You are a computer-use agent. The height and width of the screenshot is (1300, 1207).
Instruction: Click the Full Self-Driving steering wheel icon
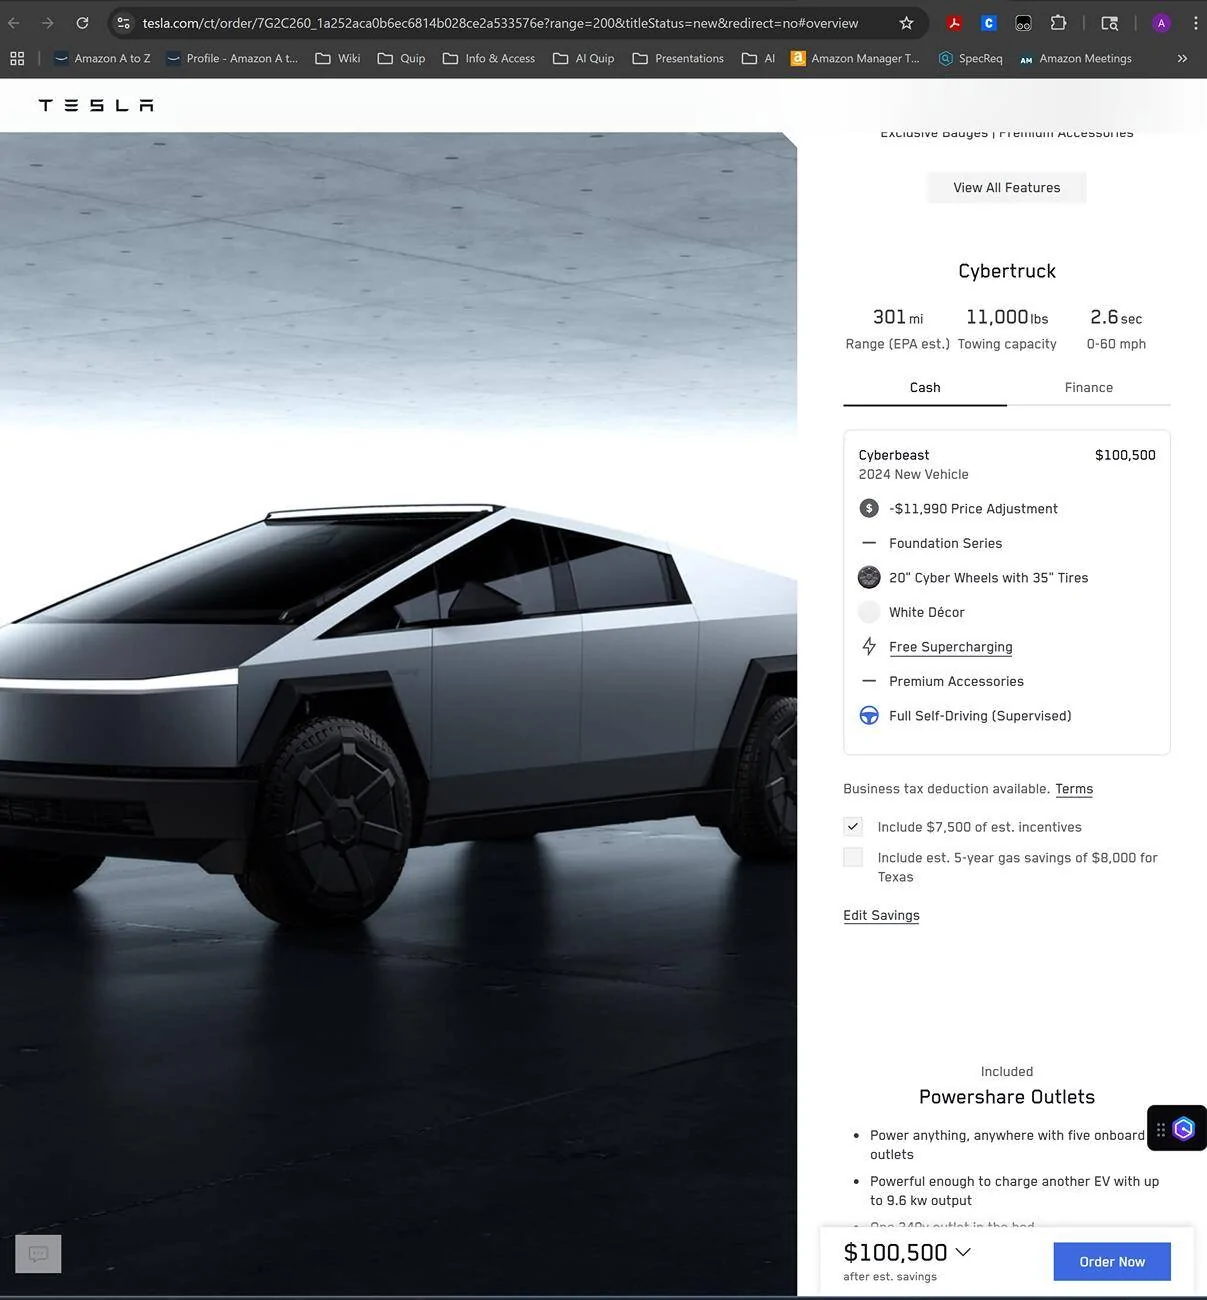coord(869,715)
